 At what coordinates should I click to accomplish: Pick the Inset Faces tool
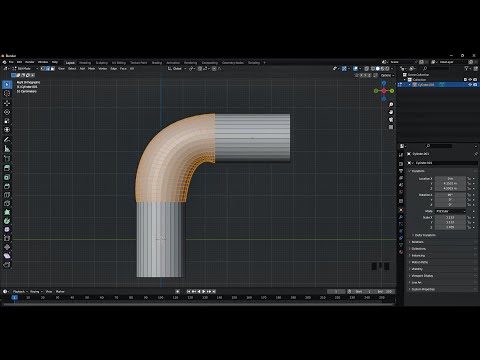point(7,177)
